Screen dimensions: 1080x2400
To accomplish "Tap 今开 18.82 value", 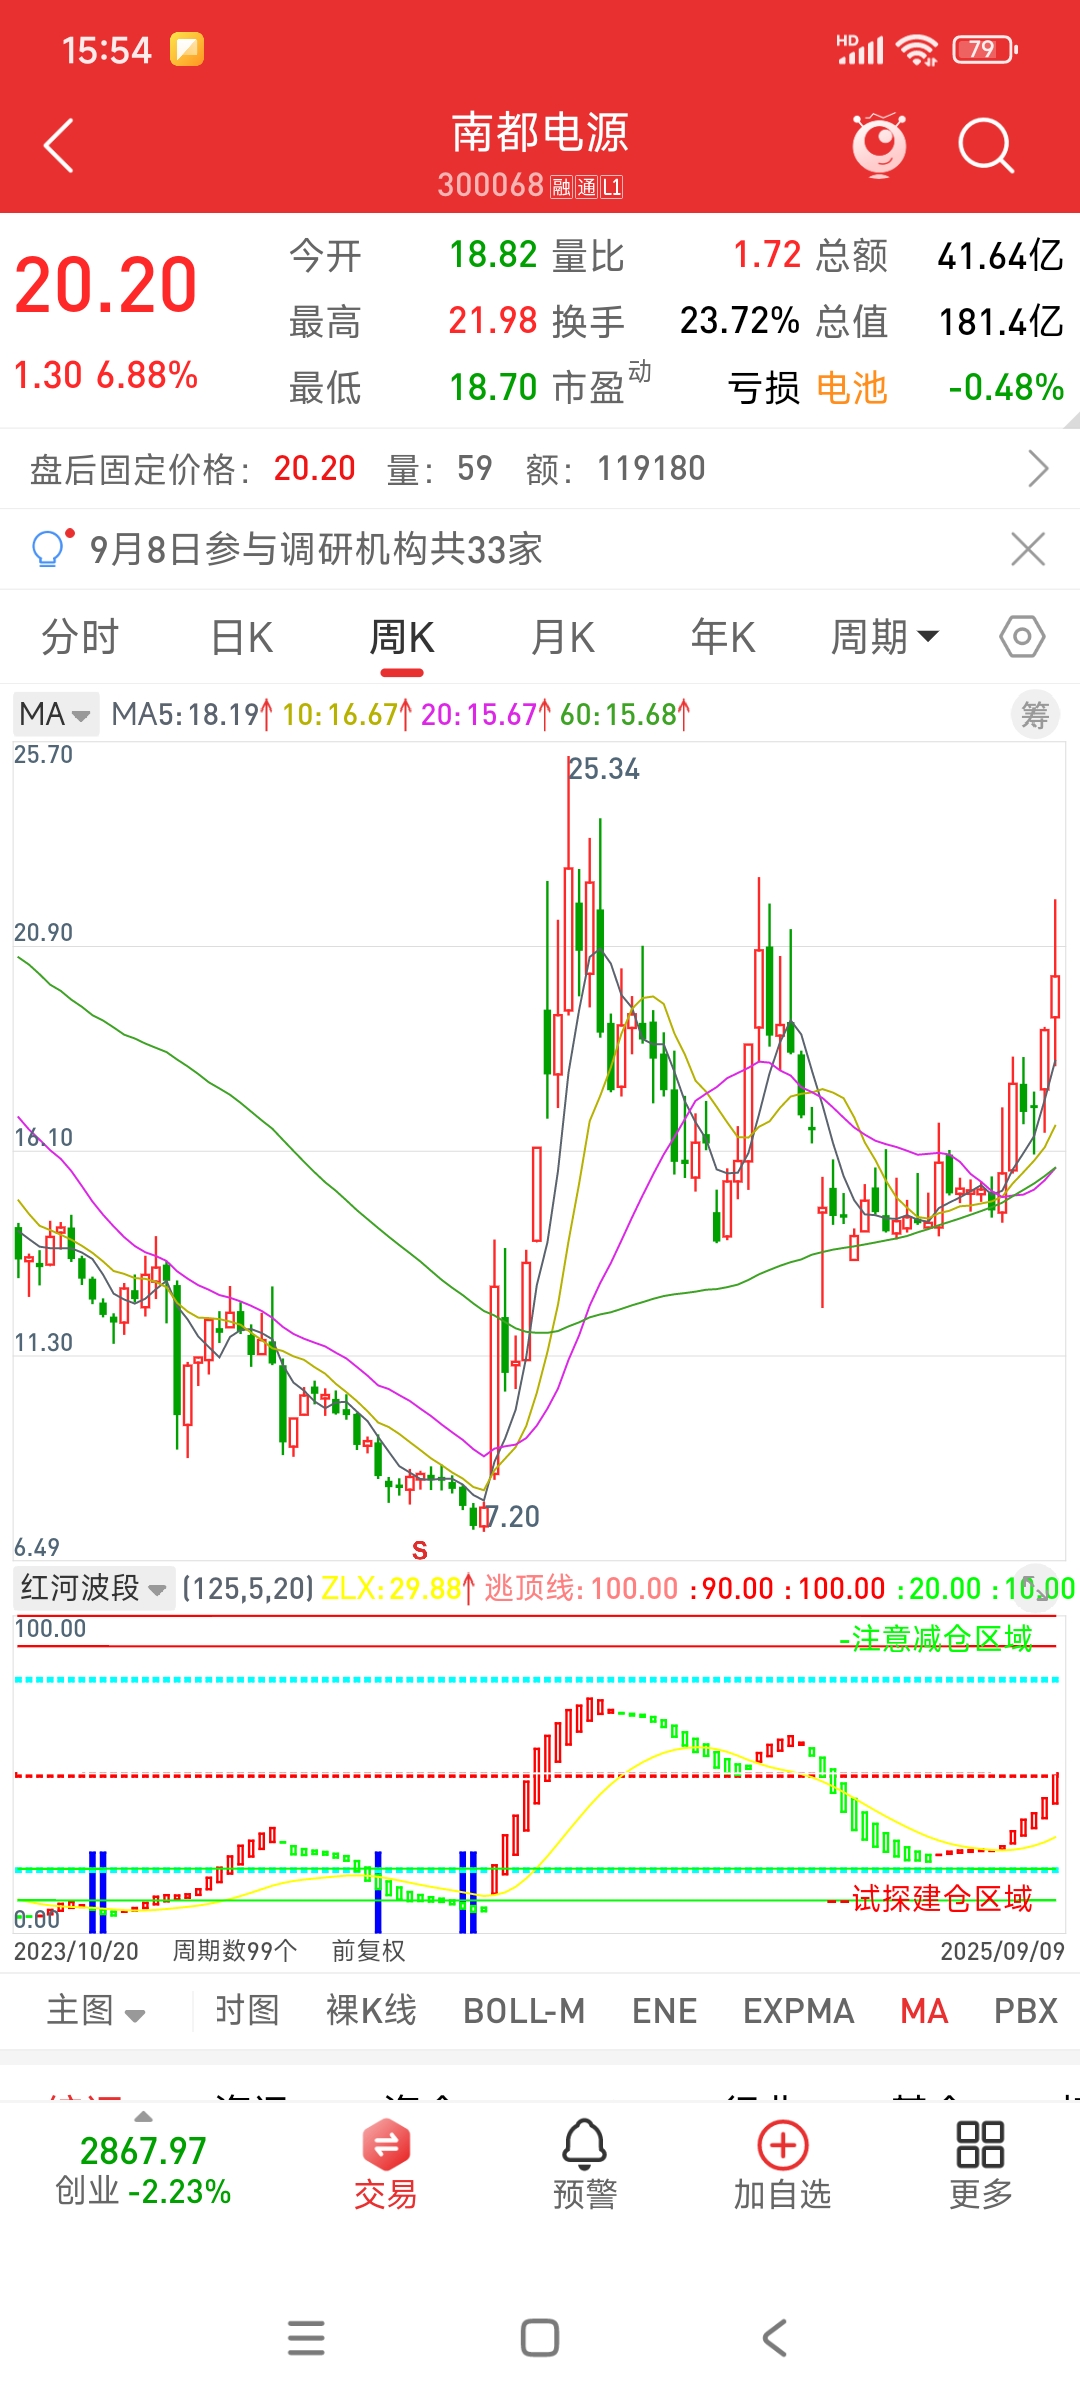I will [x=493, y=255].
